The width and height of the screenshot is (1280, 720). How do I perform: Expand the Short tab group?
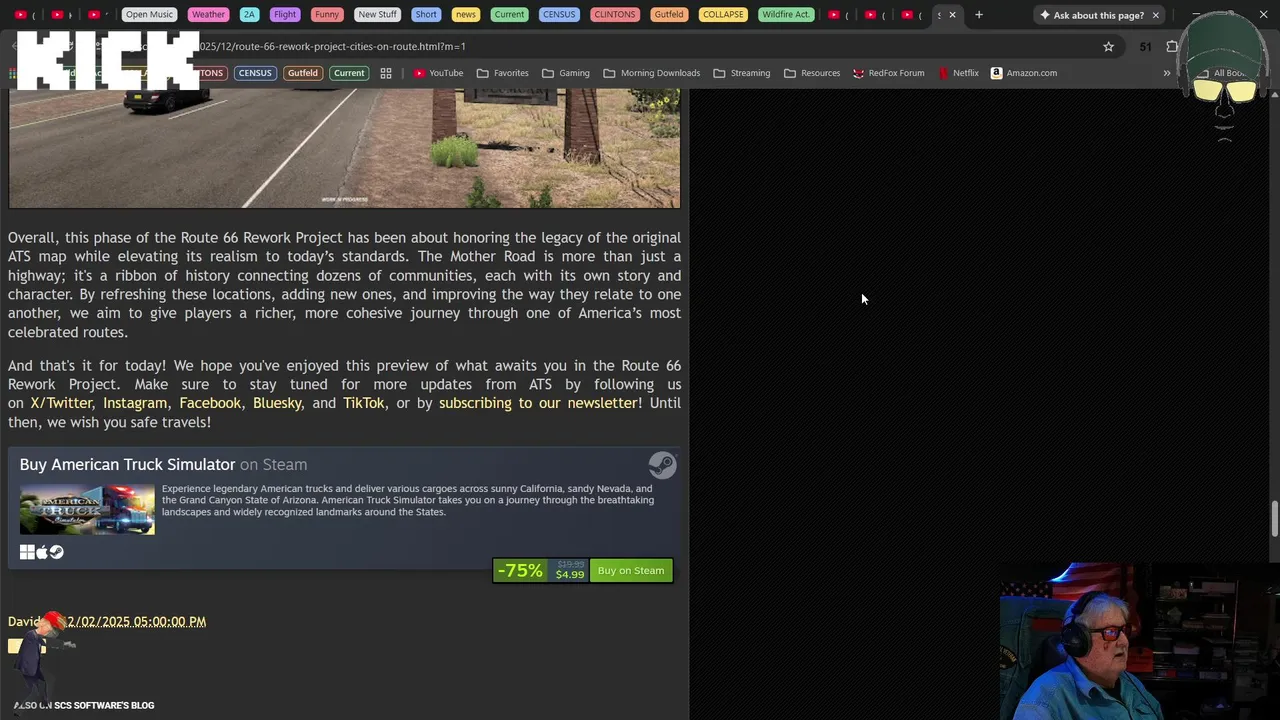pos(426,15)
